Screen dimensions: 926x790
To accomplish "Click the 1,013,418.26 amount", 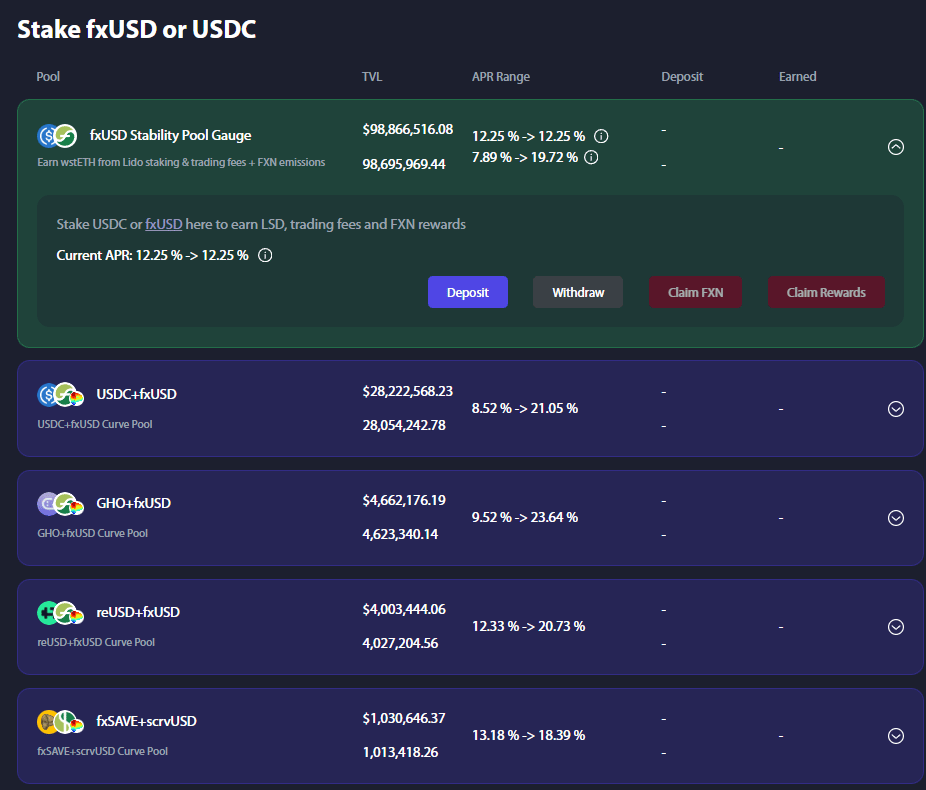I will [400, 752].
